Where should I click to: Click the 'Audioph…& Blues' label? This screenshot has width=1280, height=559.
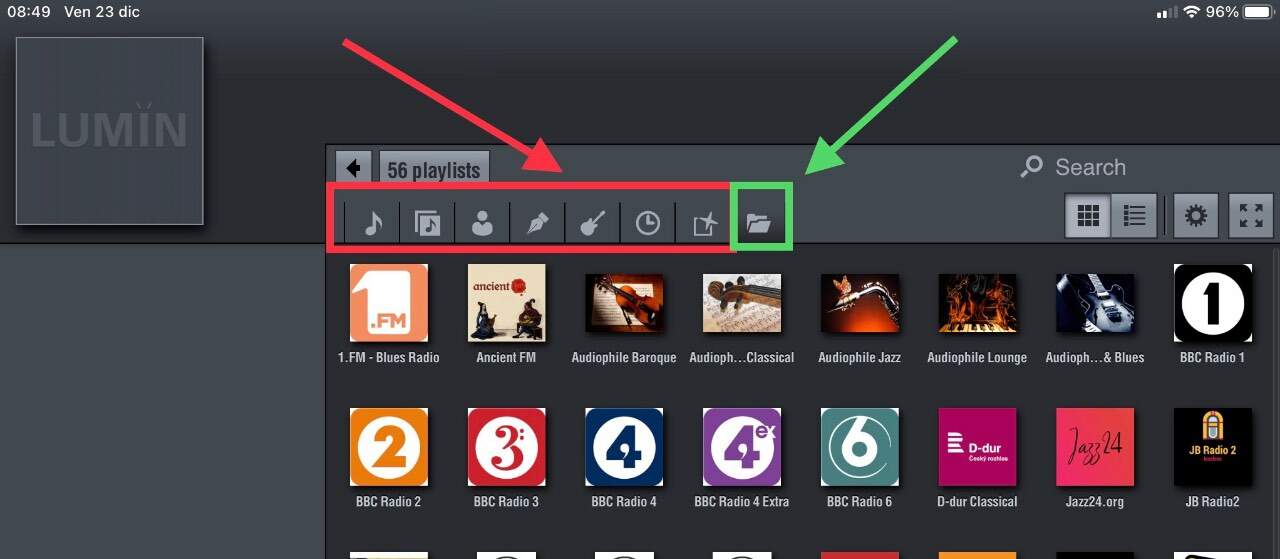pyautogui.click(x=1095, y=357)
